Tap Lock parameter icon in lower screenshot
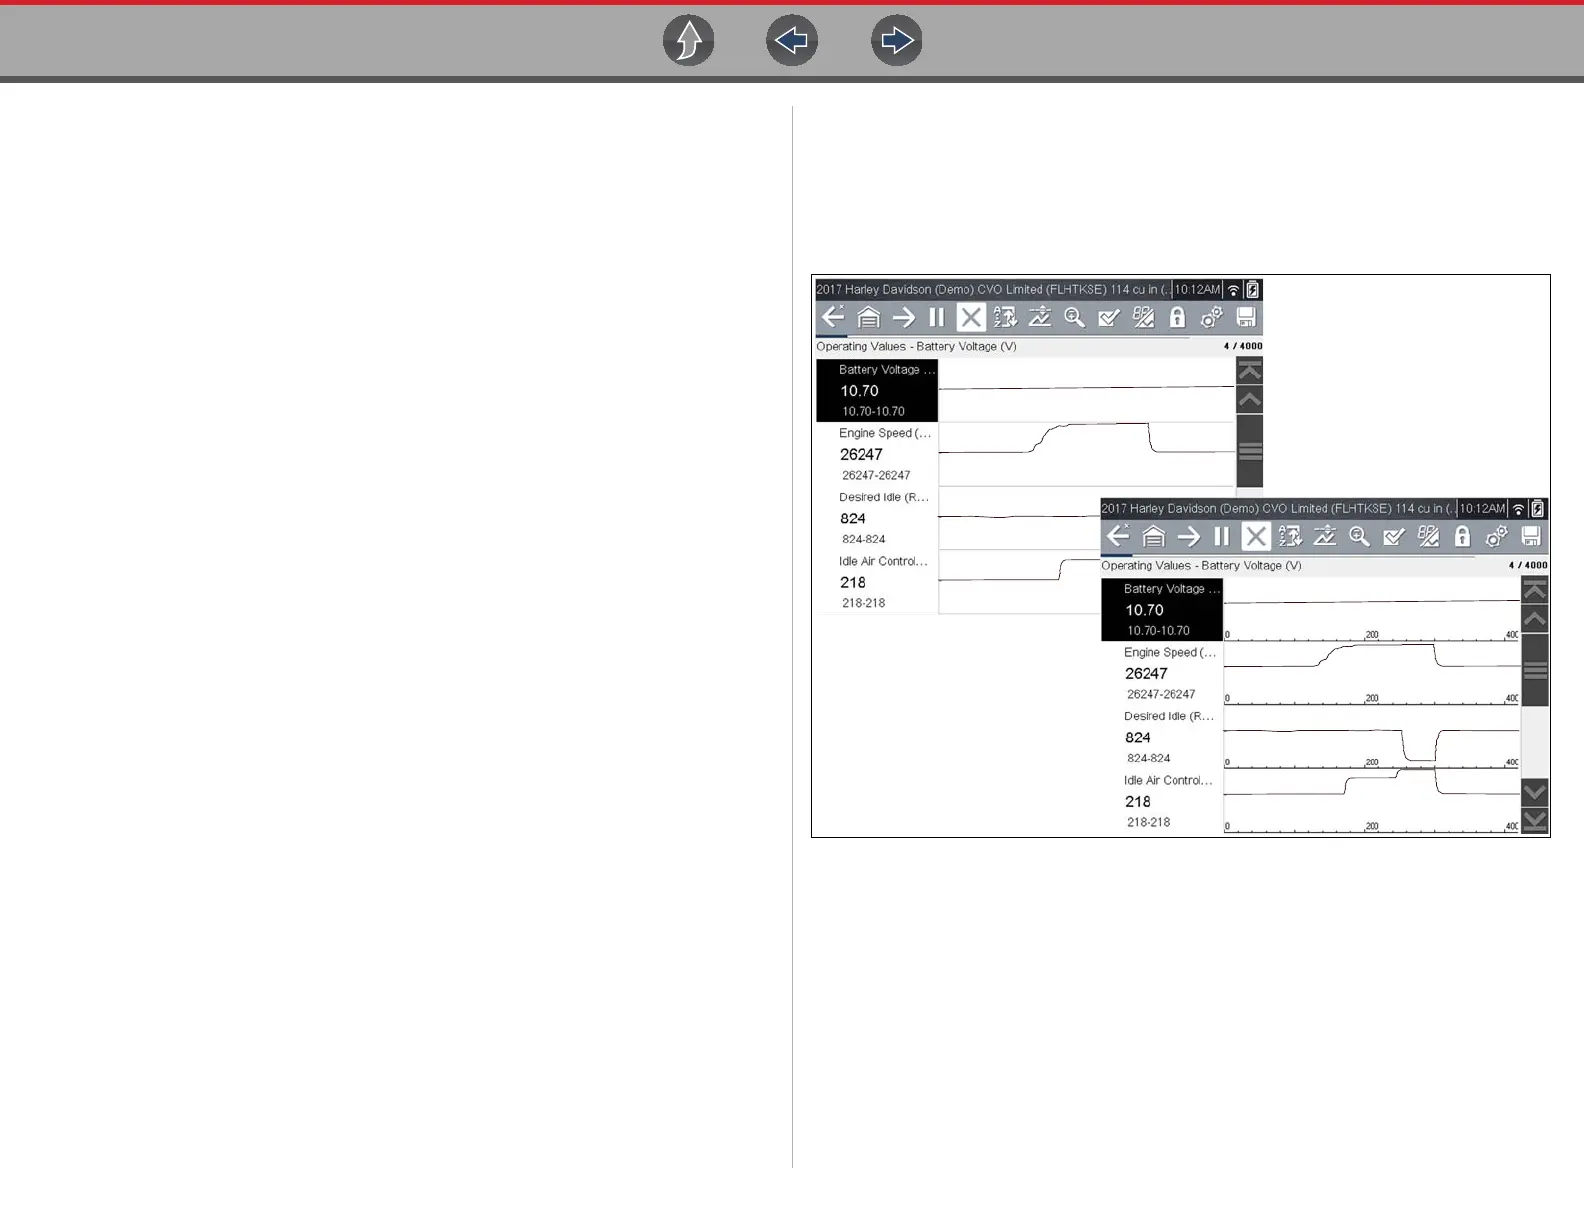The height and width of the screenshot is (1224, 1584). tap(1462, 536)
